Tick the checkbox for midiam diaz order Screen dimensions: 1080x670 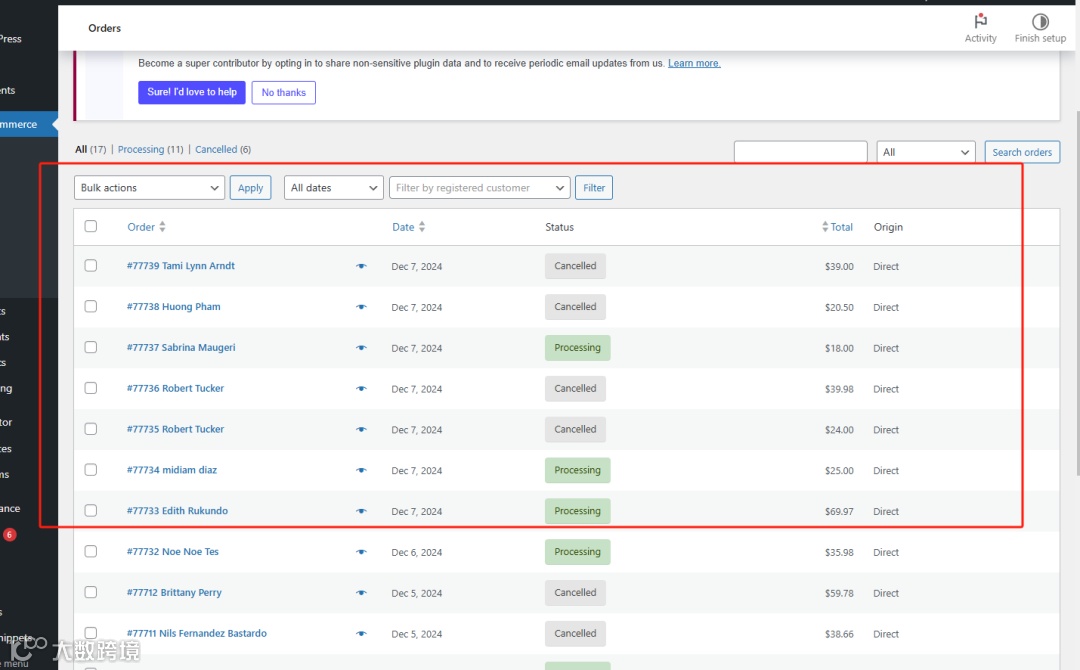tap(91, 469)
